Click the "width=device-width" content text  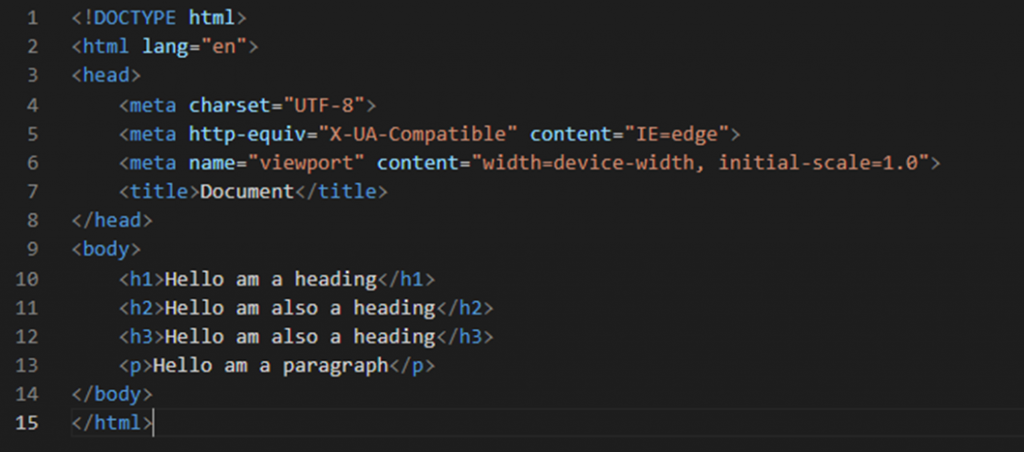point(586,163)
